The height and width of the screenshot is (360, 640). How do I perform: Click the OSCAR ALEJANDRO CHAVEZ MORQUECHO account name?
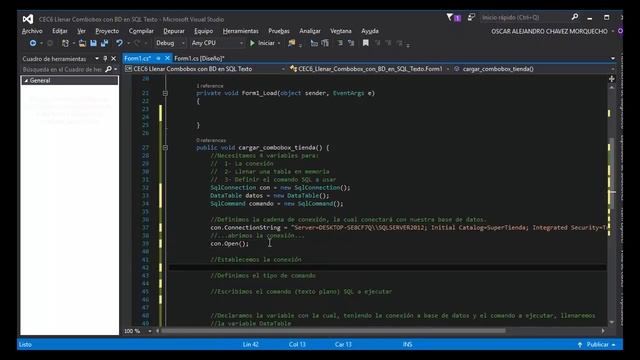click(x=549, y=31)
